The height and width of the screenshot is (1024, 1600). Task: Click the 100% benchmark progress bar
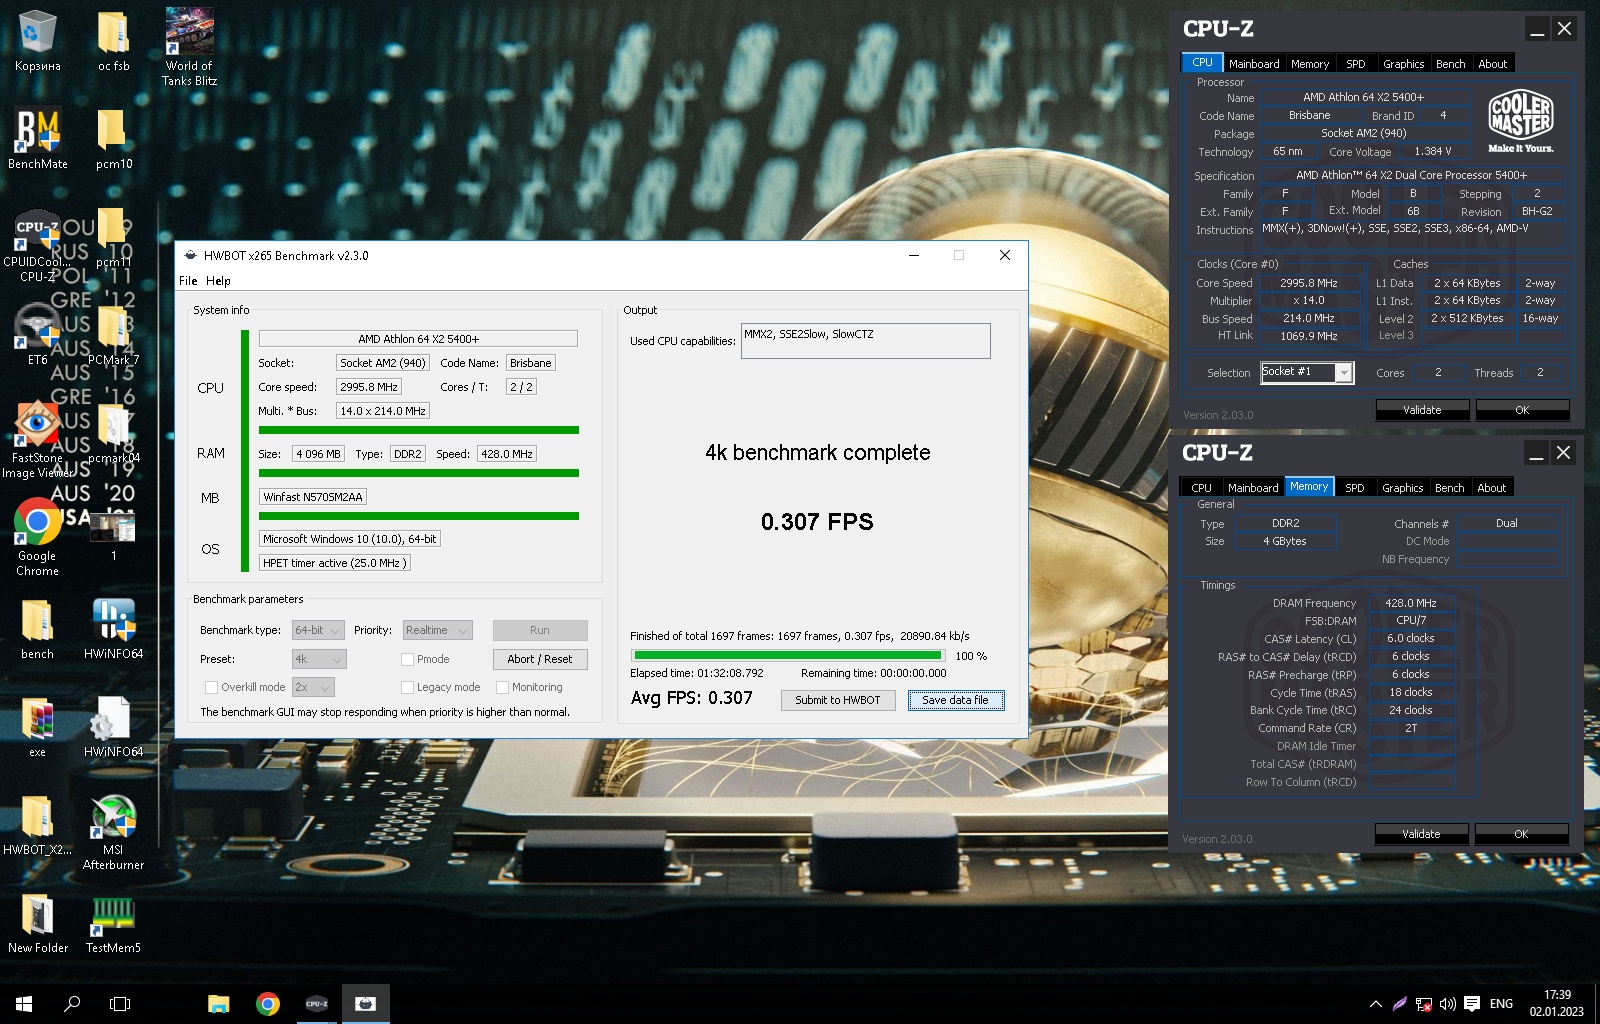pyautogui.click(x=787, y=656)
